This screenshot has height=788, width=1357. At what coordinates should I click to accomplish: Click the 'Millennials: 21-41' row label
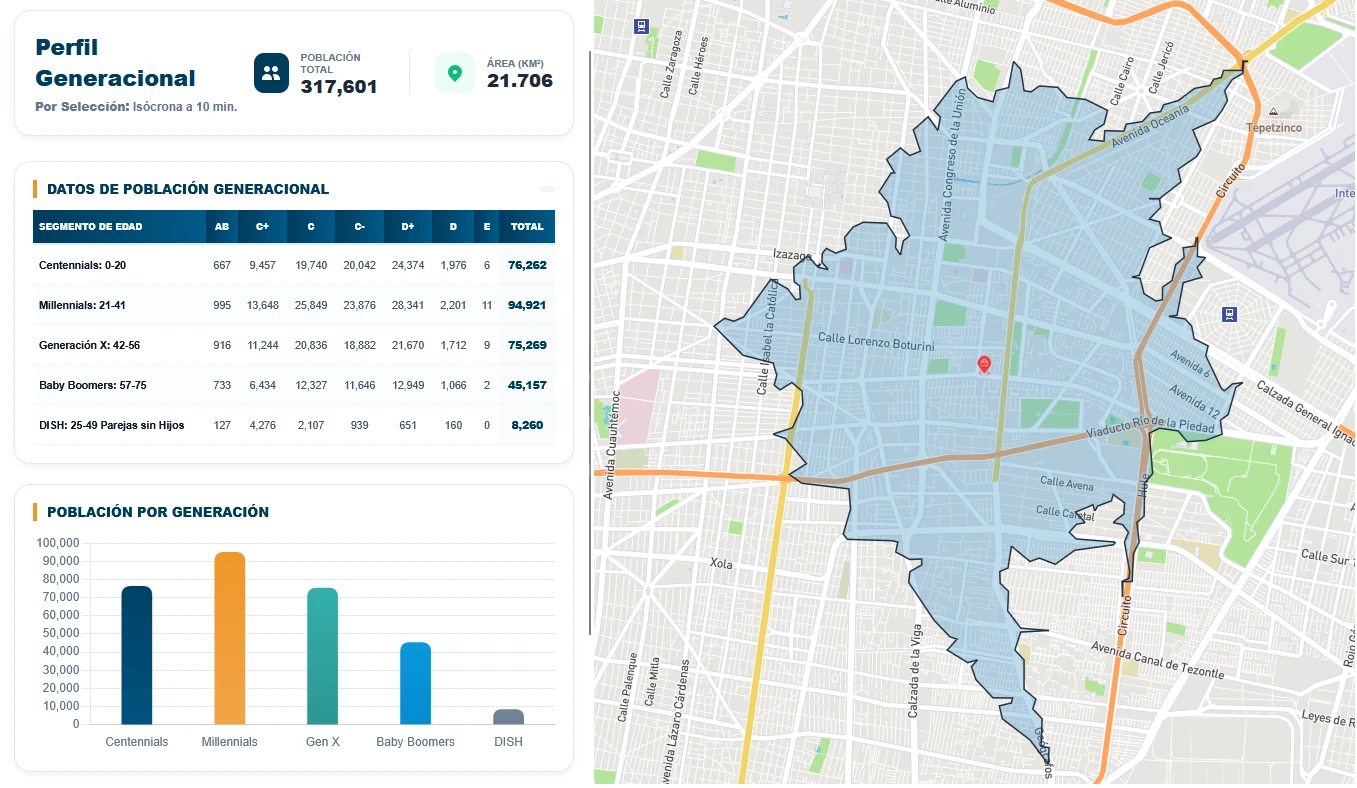click(82, 305)
